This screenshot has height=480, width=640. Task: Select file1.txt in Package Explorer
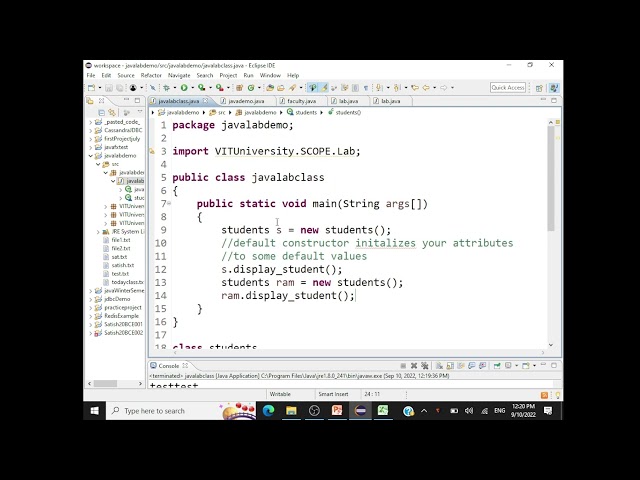coord(121,240)
